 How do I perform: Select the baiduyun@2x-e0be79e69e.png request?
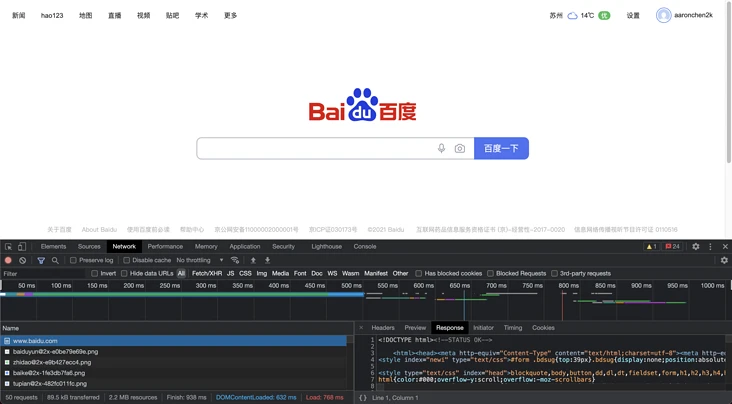pos(174,352)
